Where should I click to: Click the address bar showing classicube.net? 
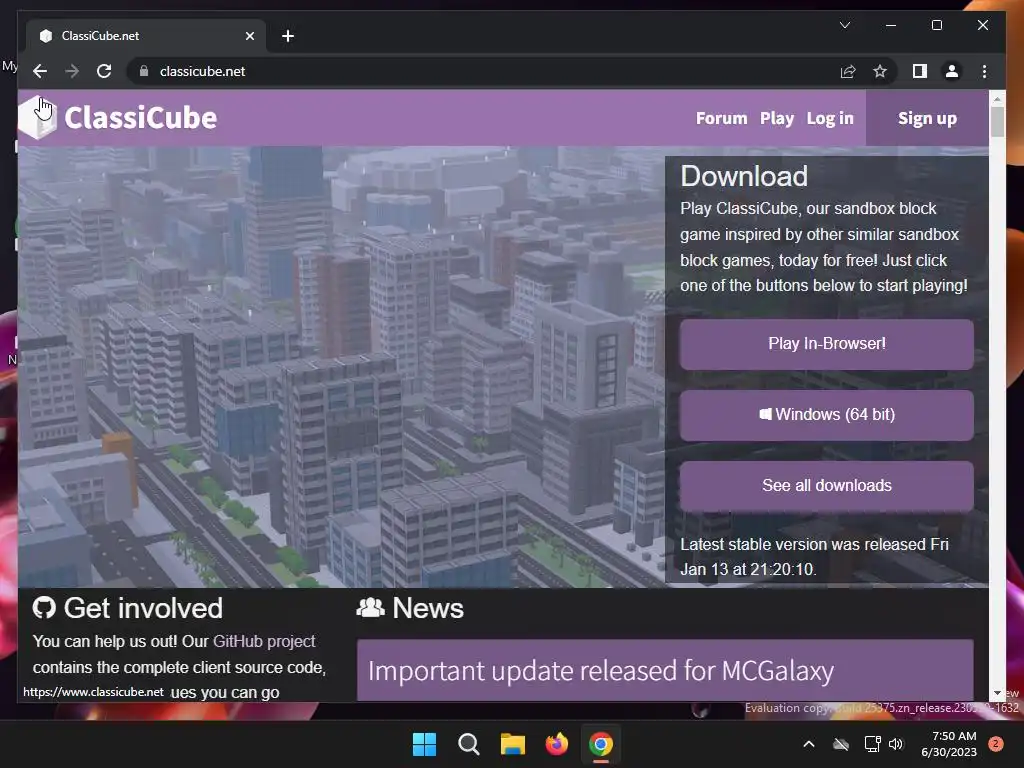(x=483, y=71)
